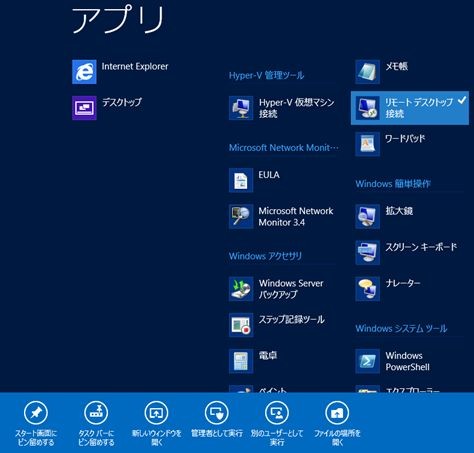Click タスク バーにピン留めする icon
474x453 pixels.
(x=96, y=413)
